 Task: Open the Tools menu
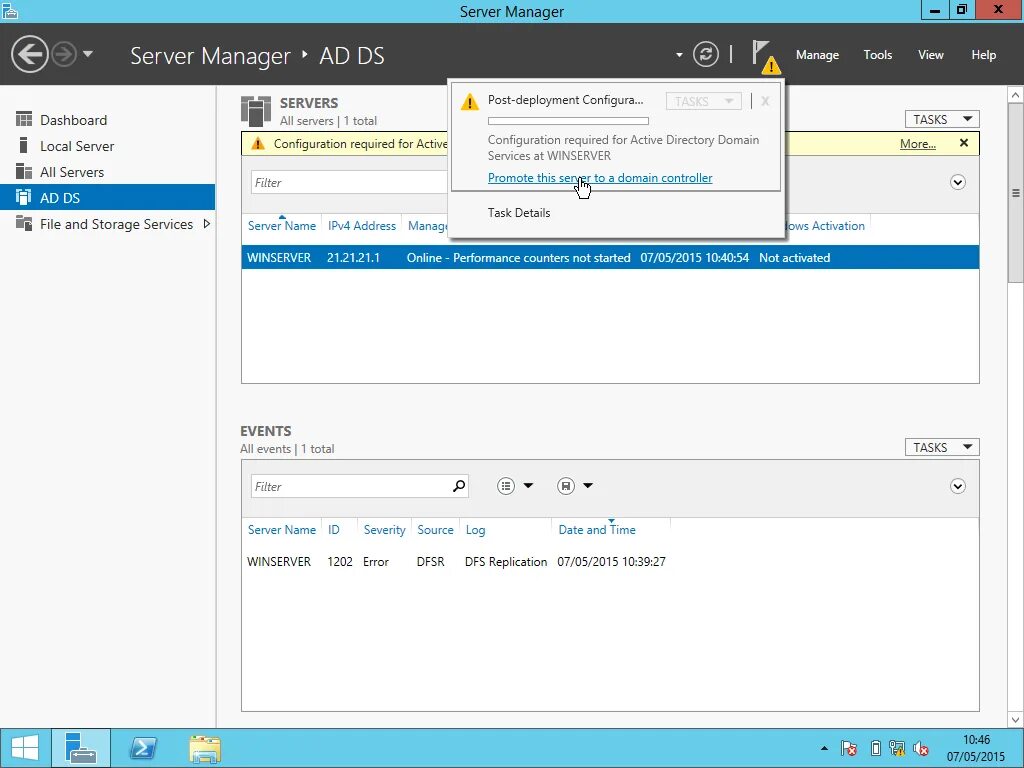click(x=877, y=55)
